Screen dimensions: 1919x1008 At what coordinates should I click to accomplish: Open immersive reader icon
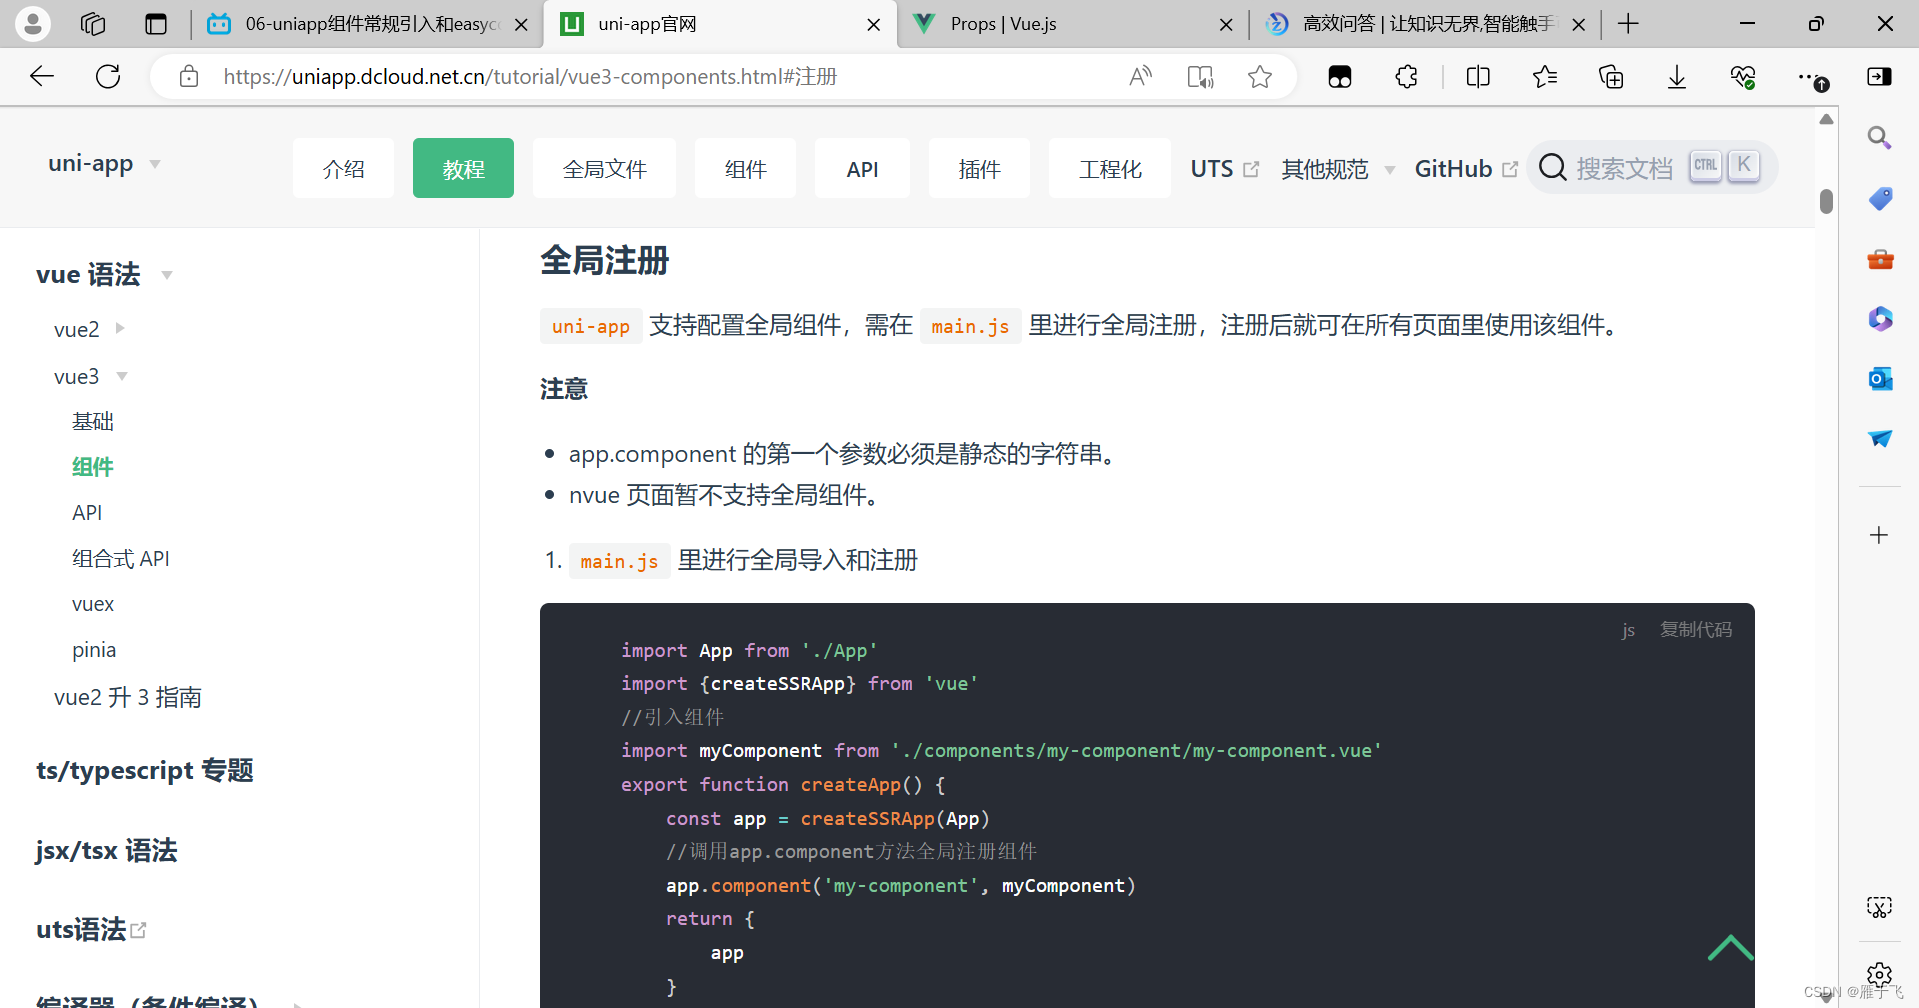(1200, 76)
